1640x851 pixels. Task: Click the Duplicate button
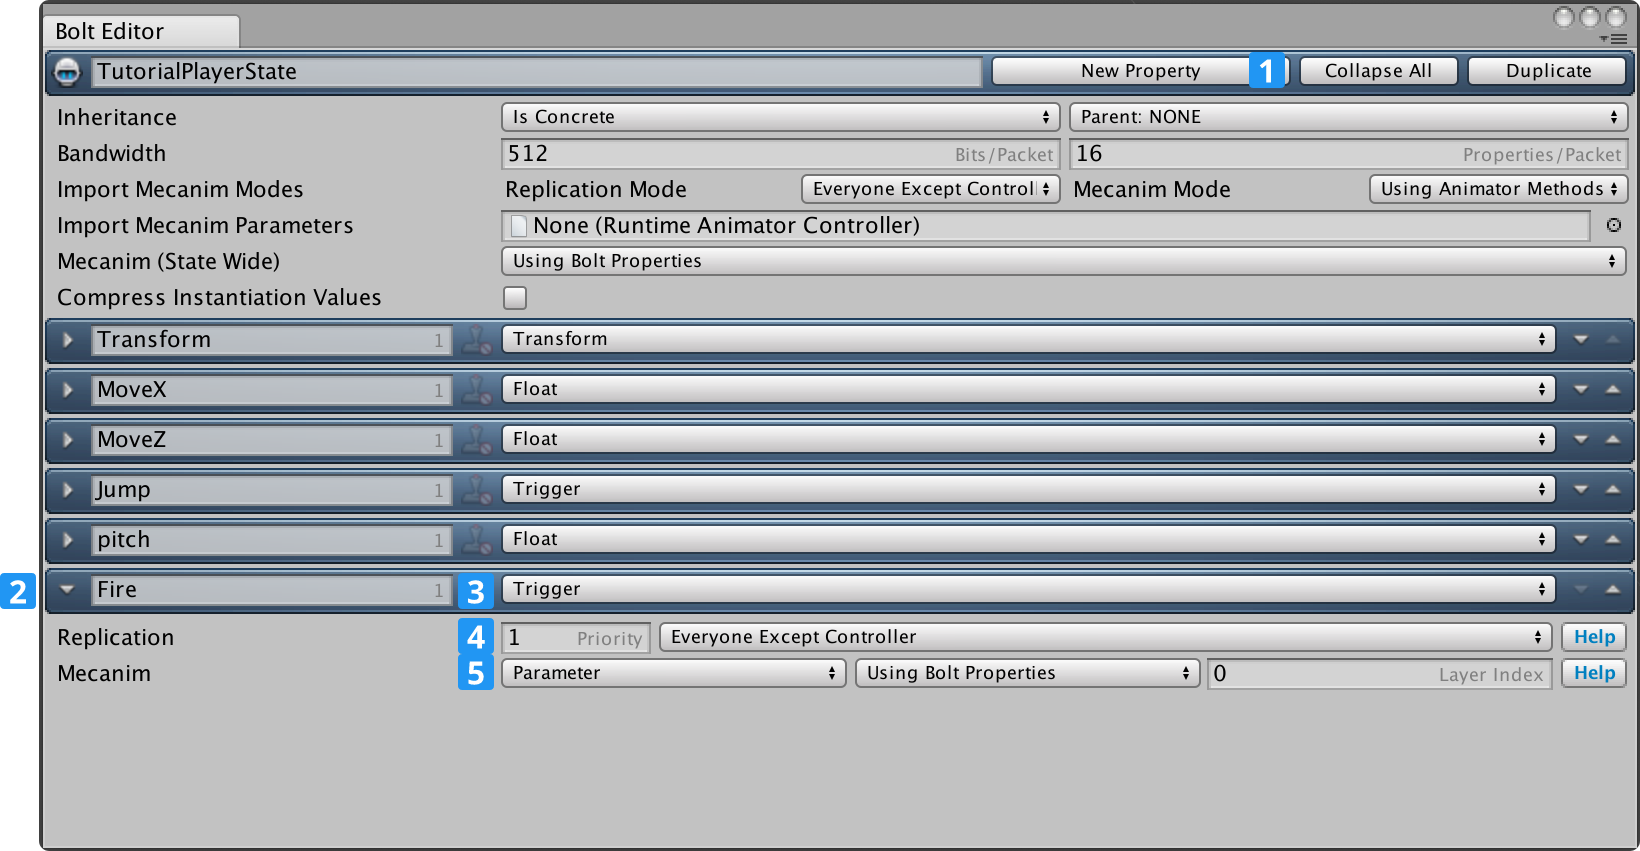pos(1548,71)
